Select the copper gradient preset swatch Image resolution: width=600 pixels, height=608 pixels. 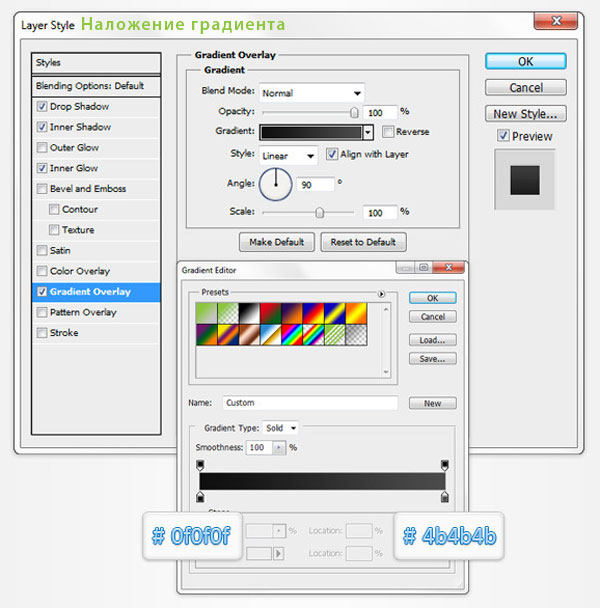coord(247,335)
